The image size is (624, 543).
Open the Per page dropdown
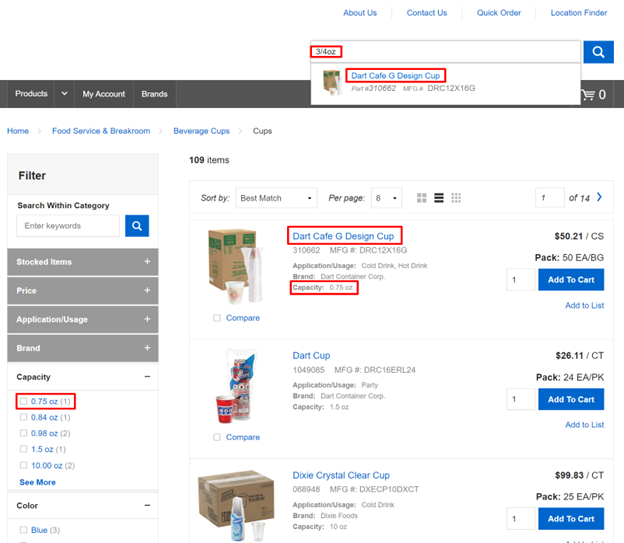[386, 198]
